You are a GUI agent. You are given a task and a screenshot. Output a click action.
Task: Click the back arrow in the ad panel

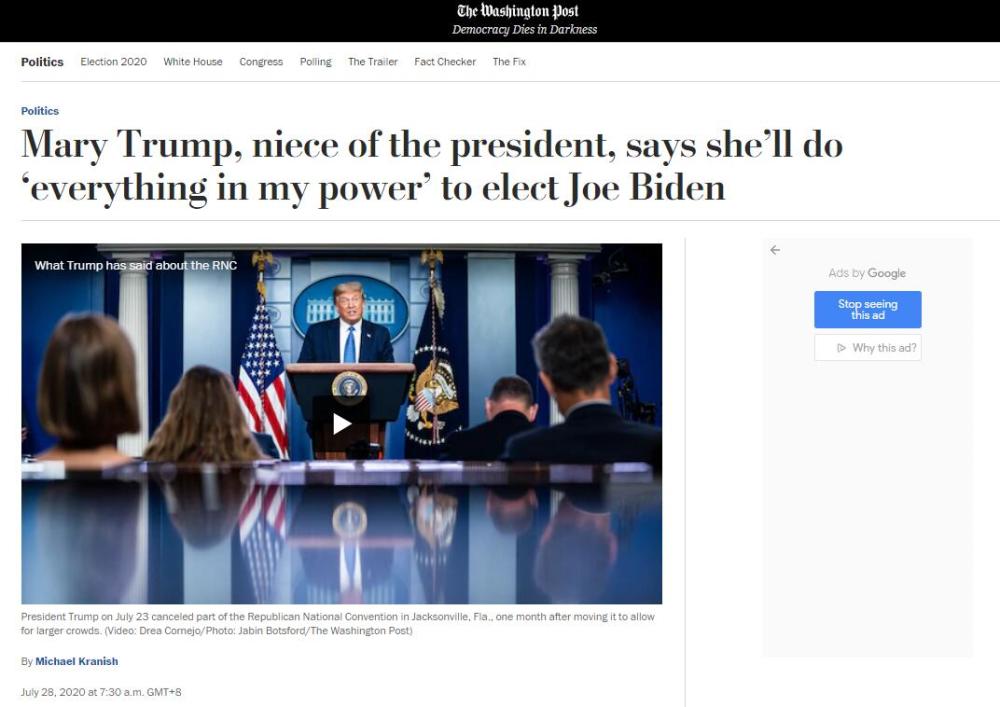(x=775, y=250)
